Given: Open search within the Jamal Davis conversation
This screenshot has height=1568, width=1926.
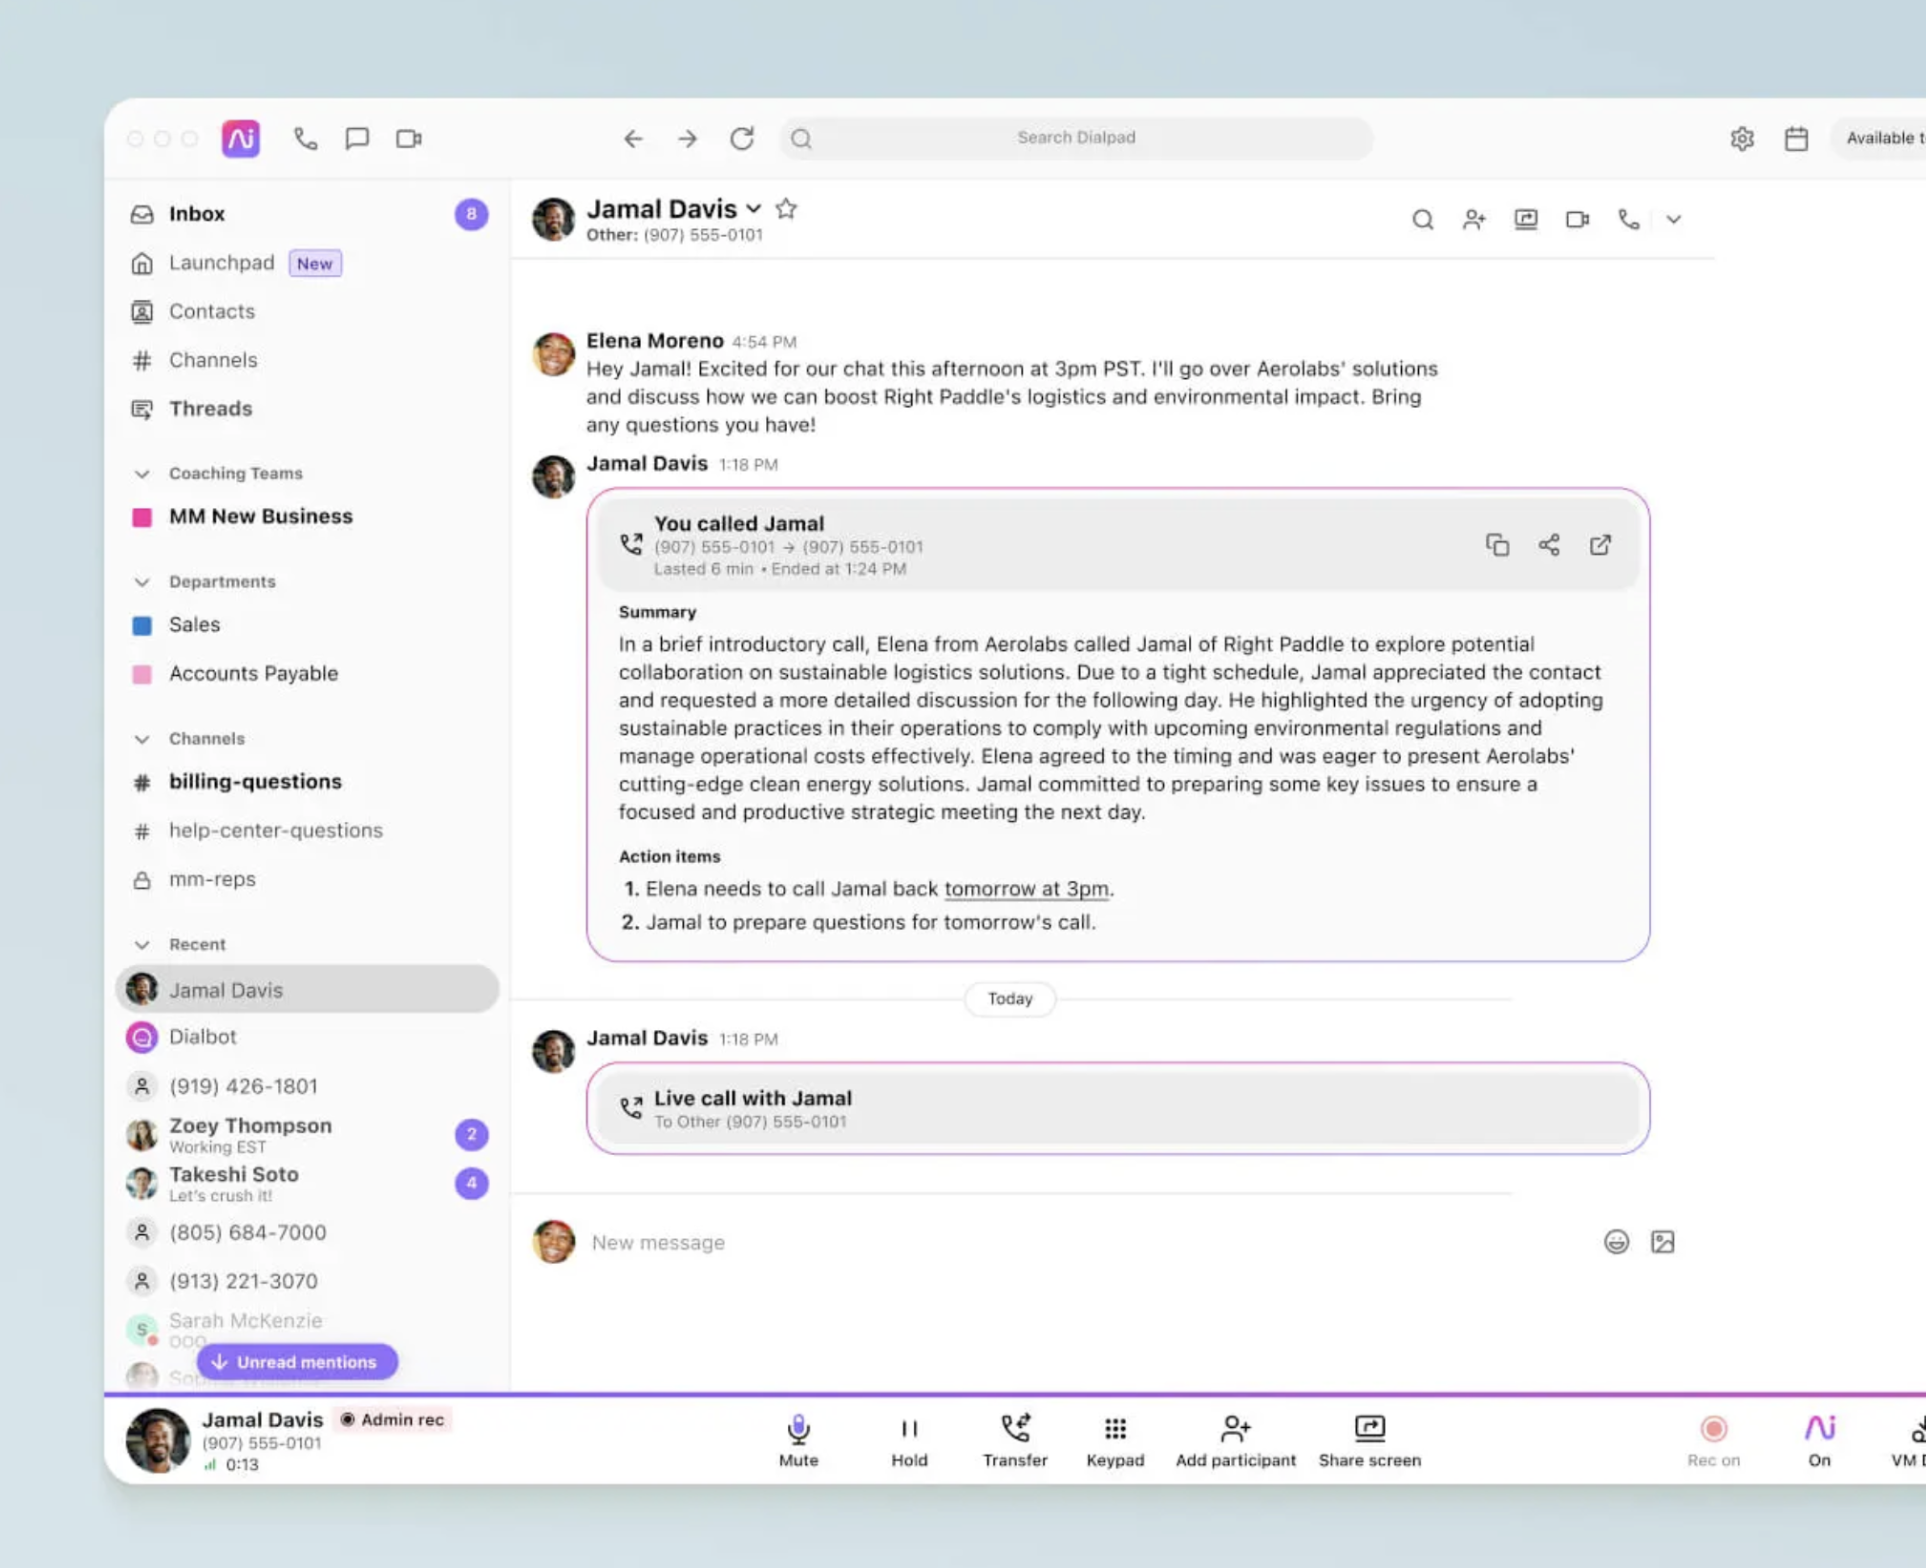Looking at the screenshot, I should tap(1422, 219).
